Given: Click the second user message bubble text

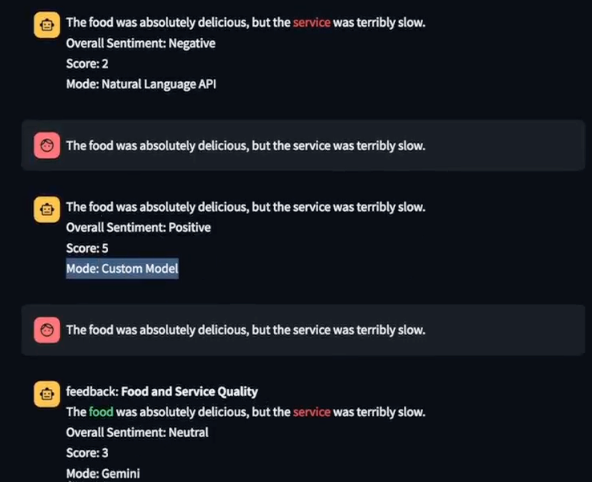Looking at the screenshot, I should point(246,330).
